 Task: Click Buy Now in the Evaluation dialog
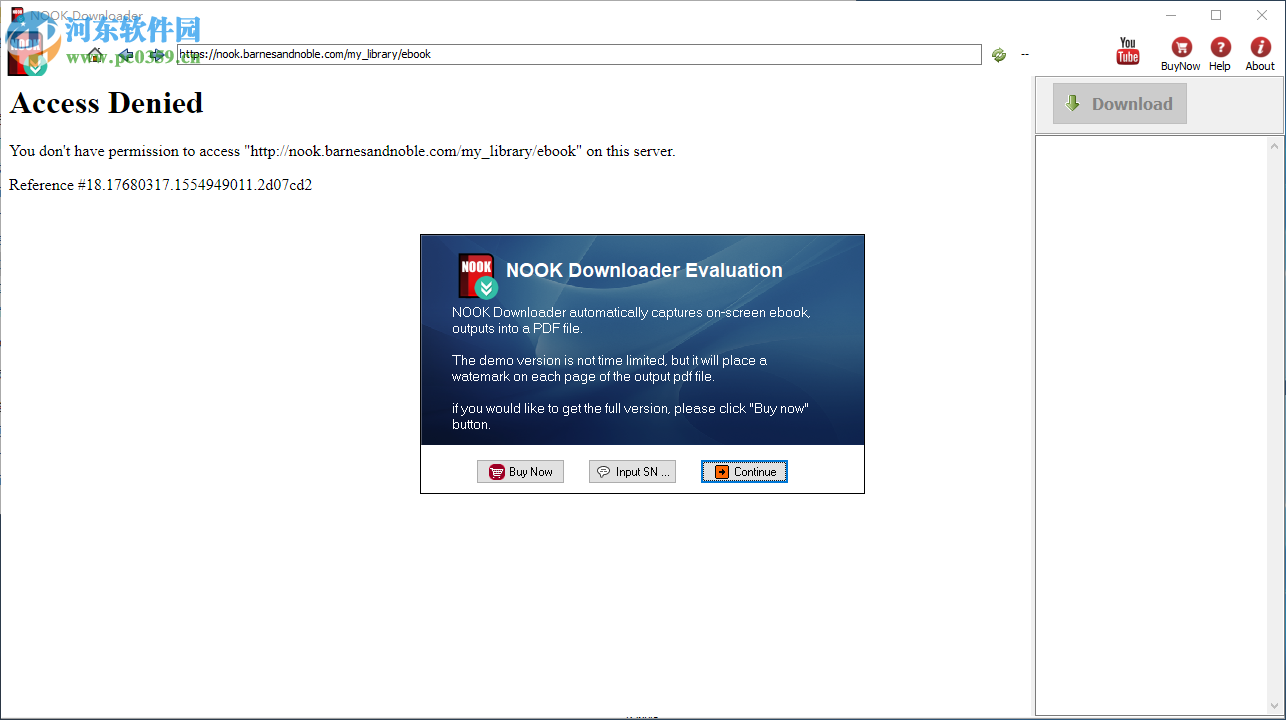pos(520,472)
